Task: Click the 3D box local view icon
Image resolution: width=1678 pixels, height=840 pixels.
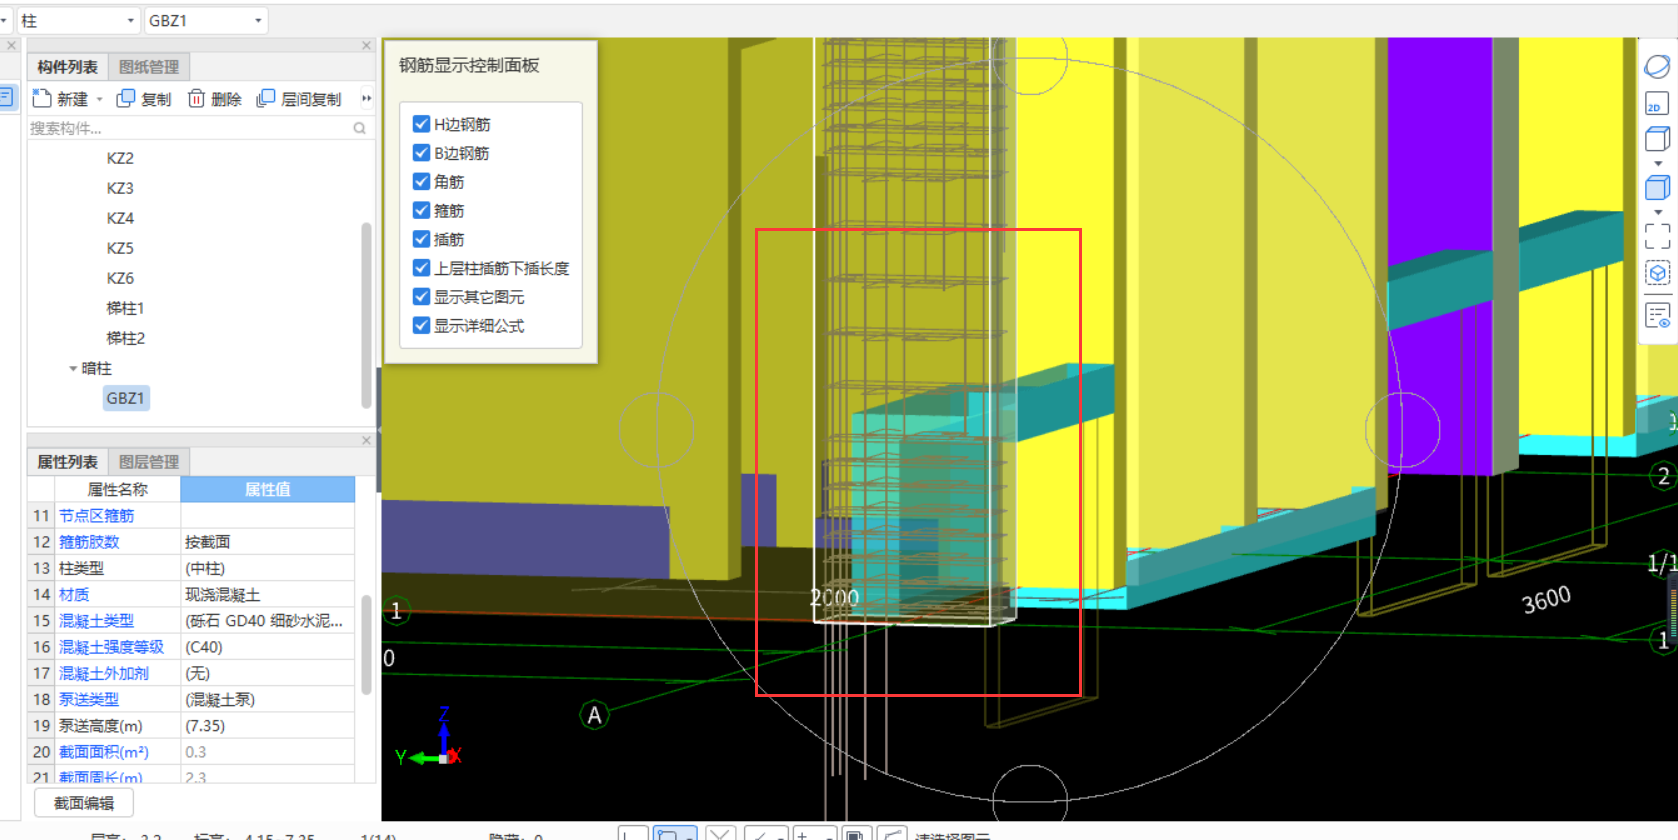Action: click(1657, 273)
